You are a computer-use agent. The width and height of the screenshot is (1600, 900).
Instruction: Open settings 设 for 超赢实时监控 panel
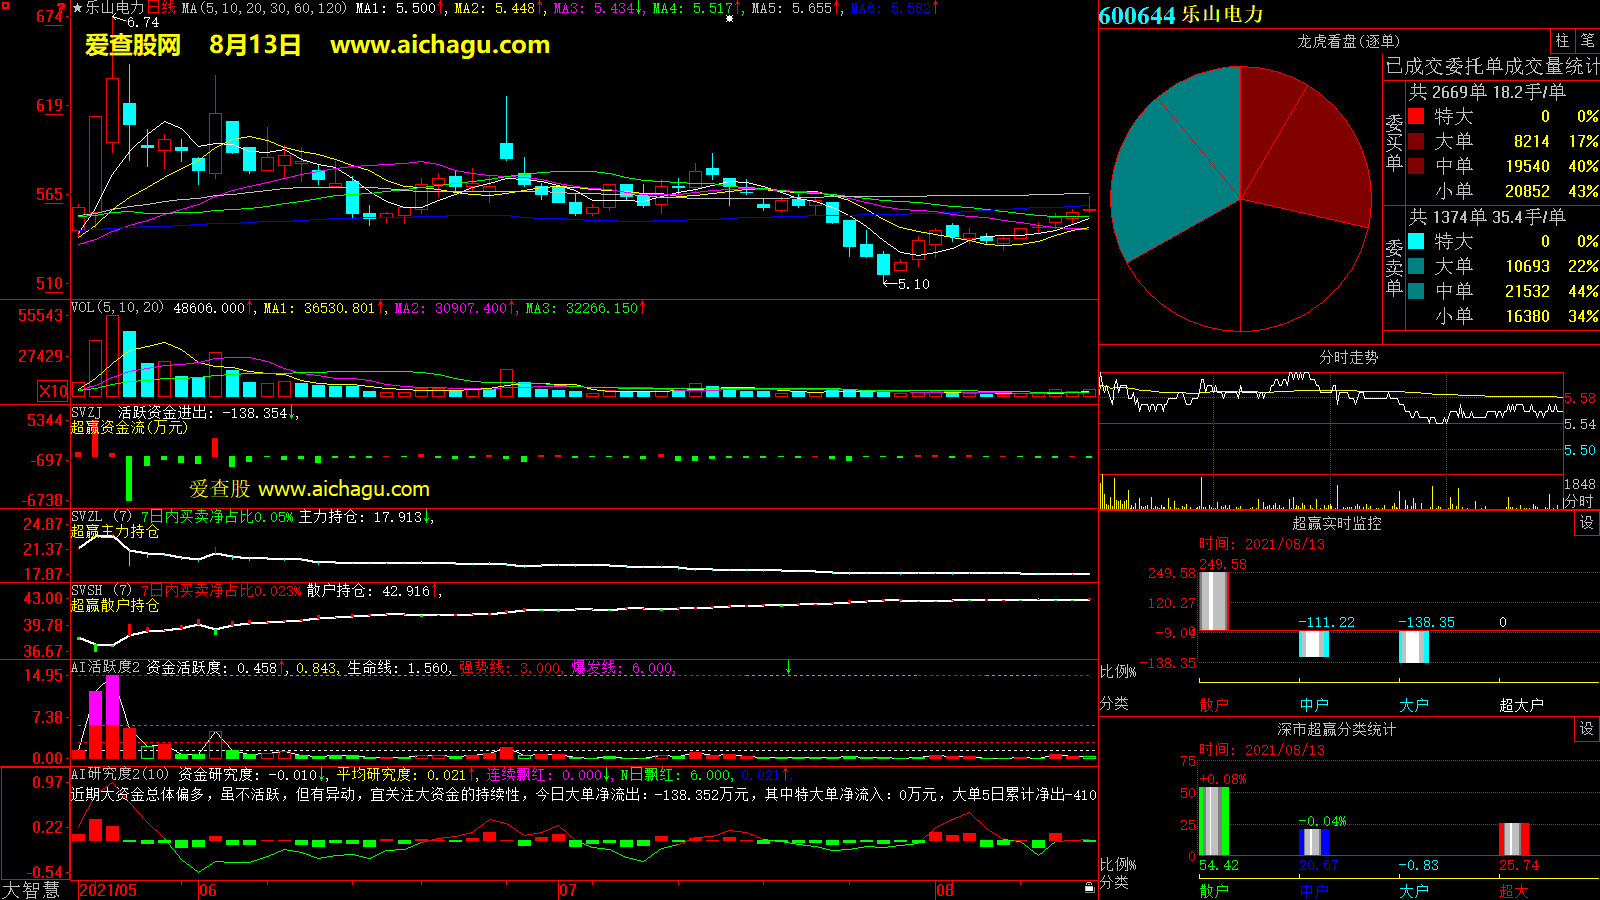tap(1587, 523)
